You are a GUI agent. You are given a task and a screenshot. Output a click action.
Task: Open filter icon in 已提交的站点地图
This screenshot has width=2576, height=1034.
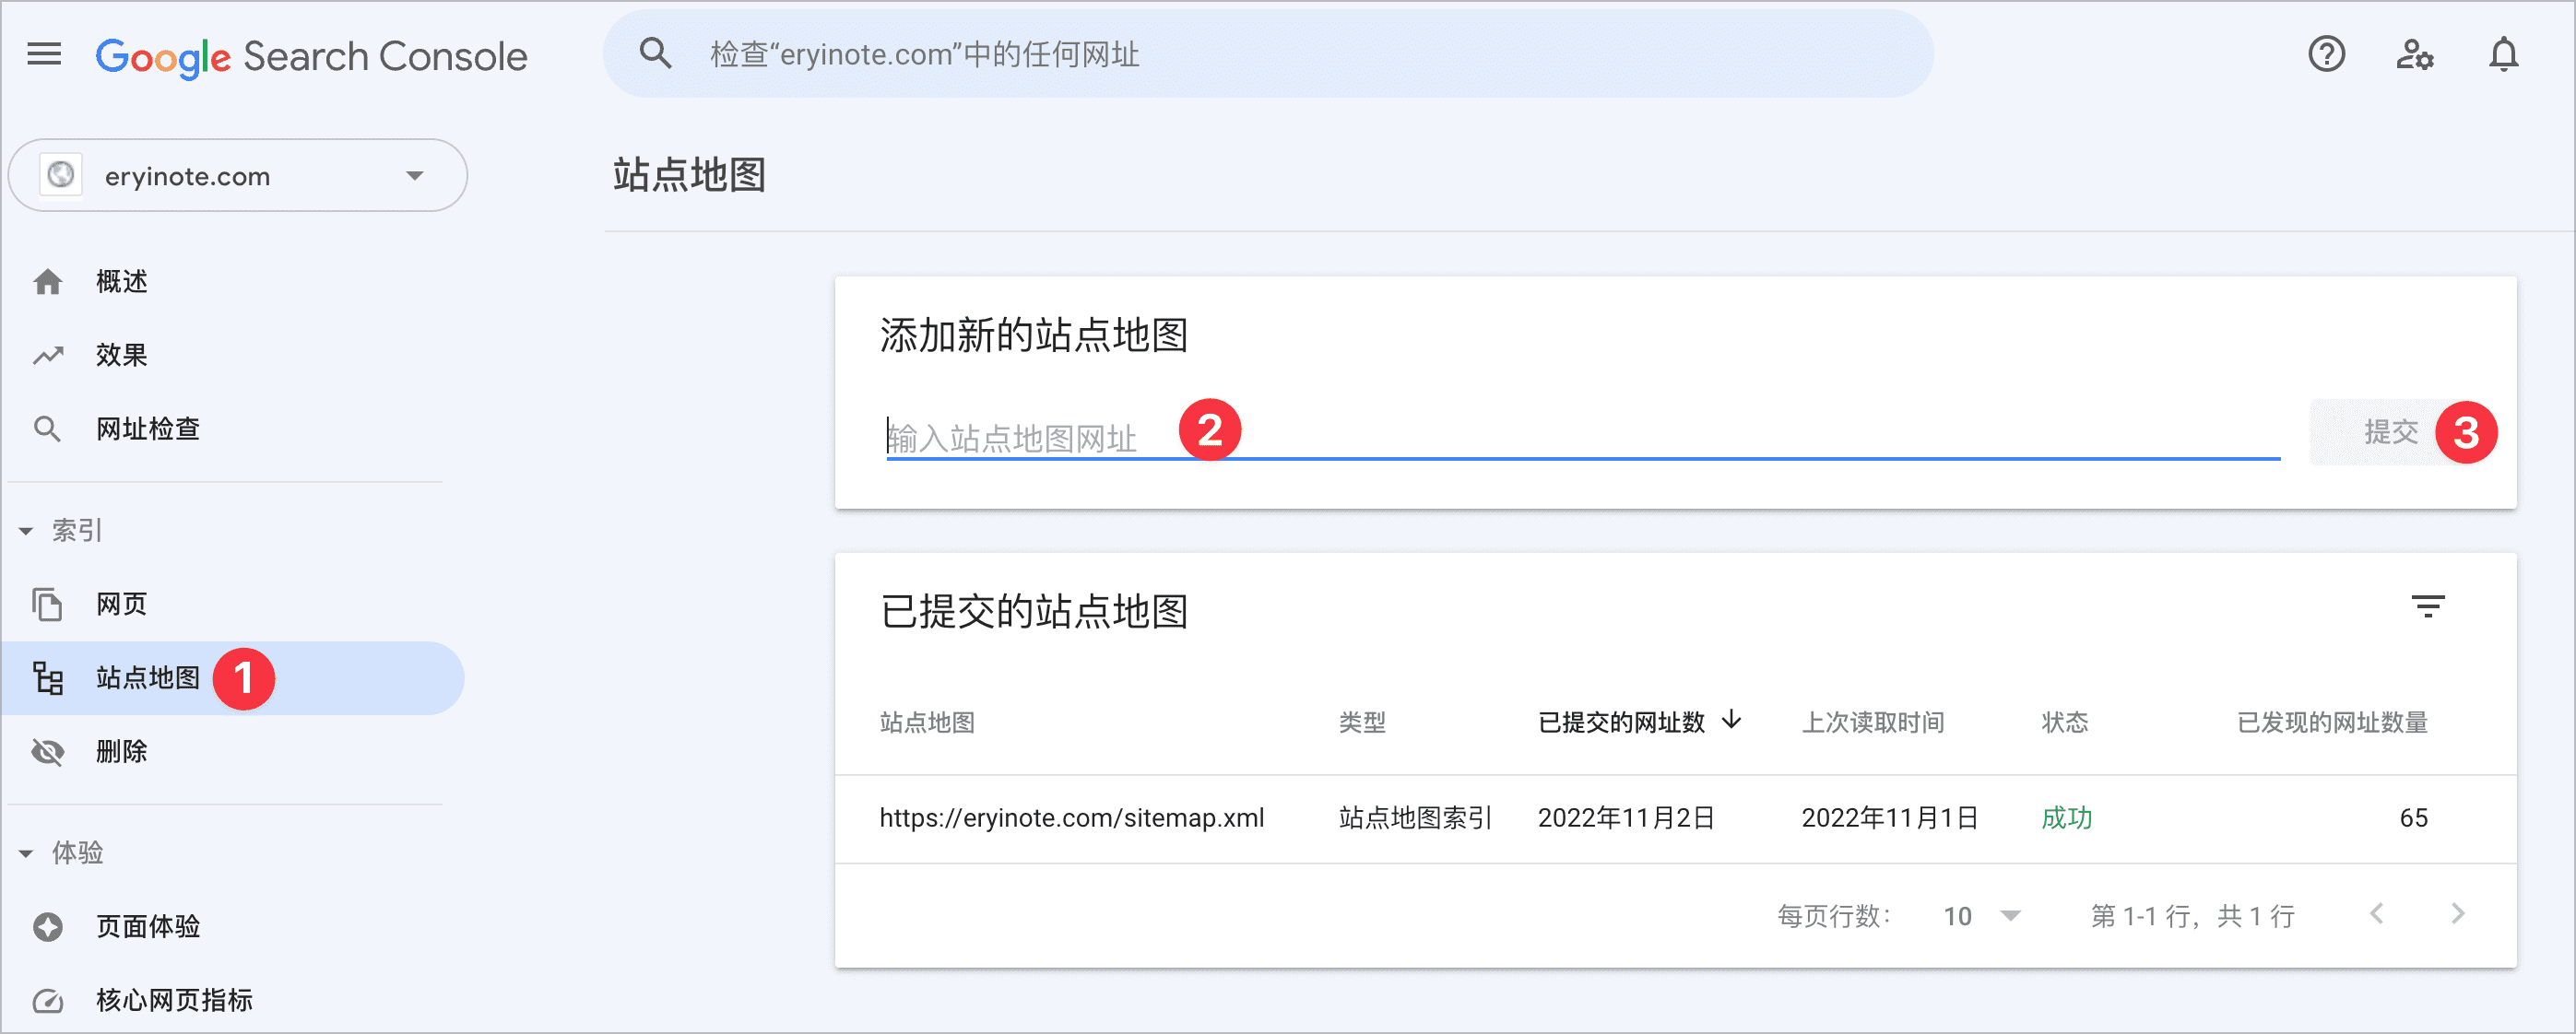pyautogui.click(x=2427, y=606)
